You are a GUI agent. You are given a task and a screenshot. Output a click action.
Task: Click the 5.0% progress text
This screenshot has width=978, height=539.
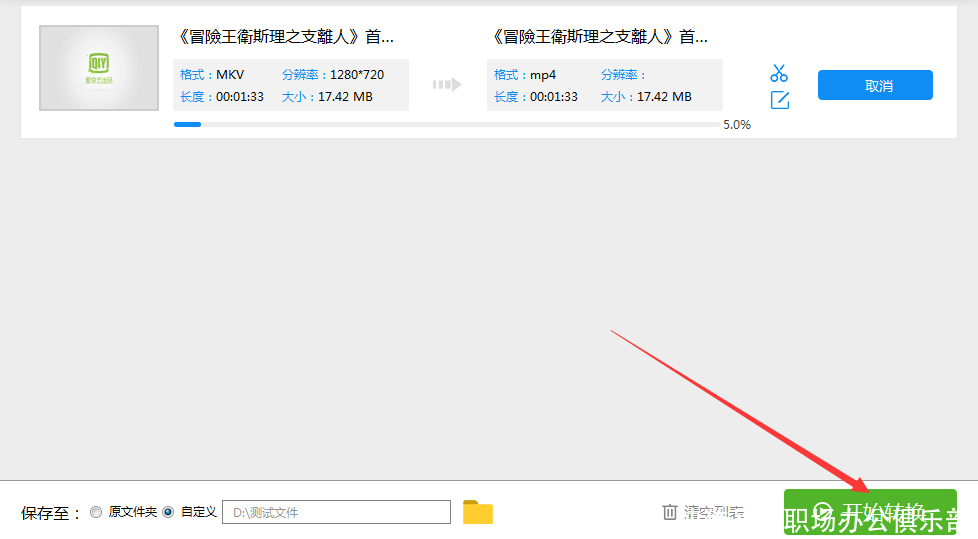click(x=737, y=125)
